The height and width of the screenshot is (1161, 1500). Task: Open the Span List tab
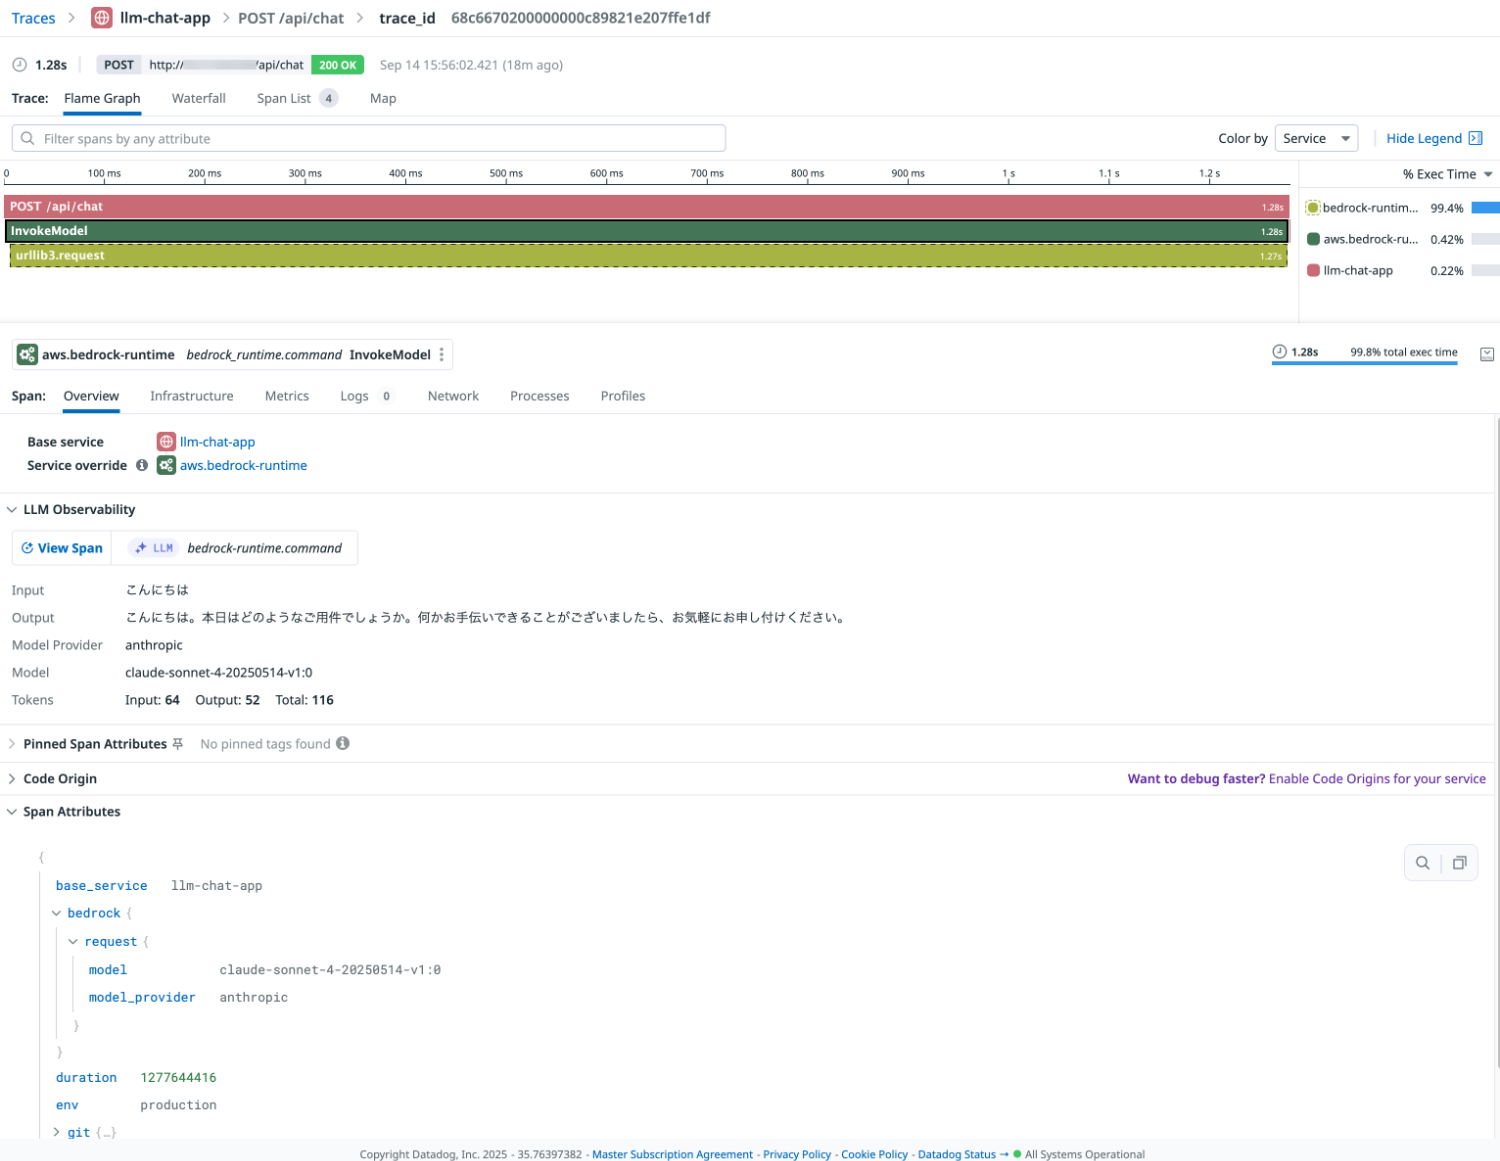coord(297,98)
